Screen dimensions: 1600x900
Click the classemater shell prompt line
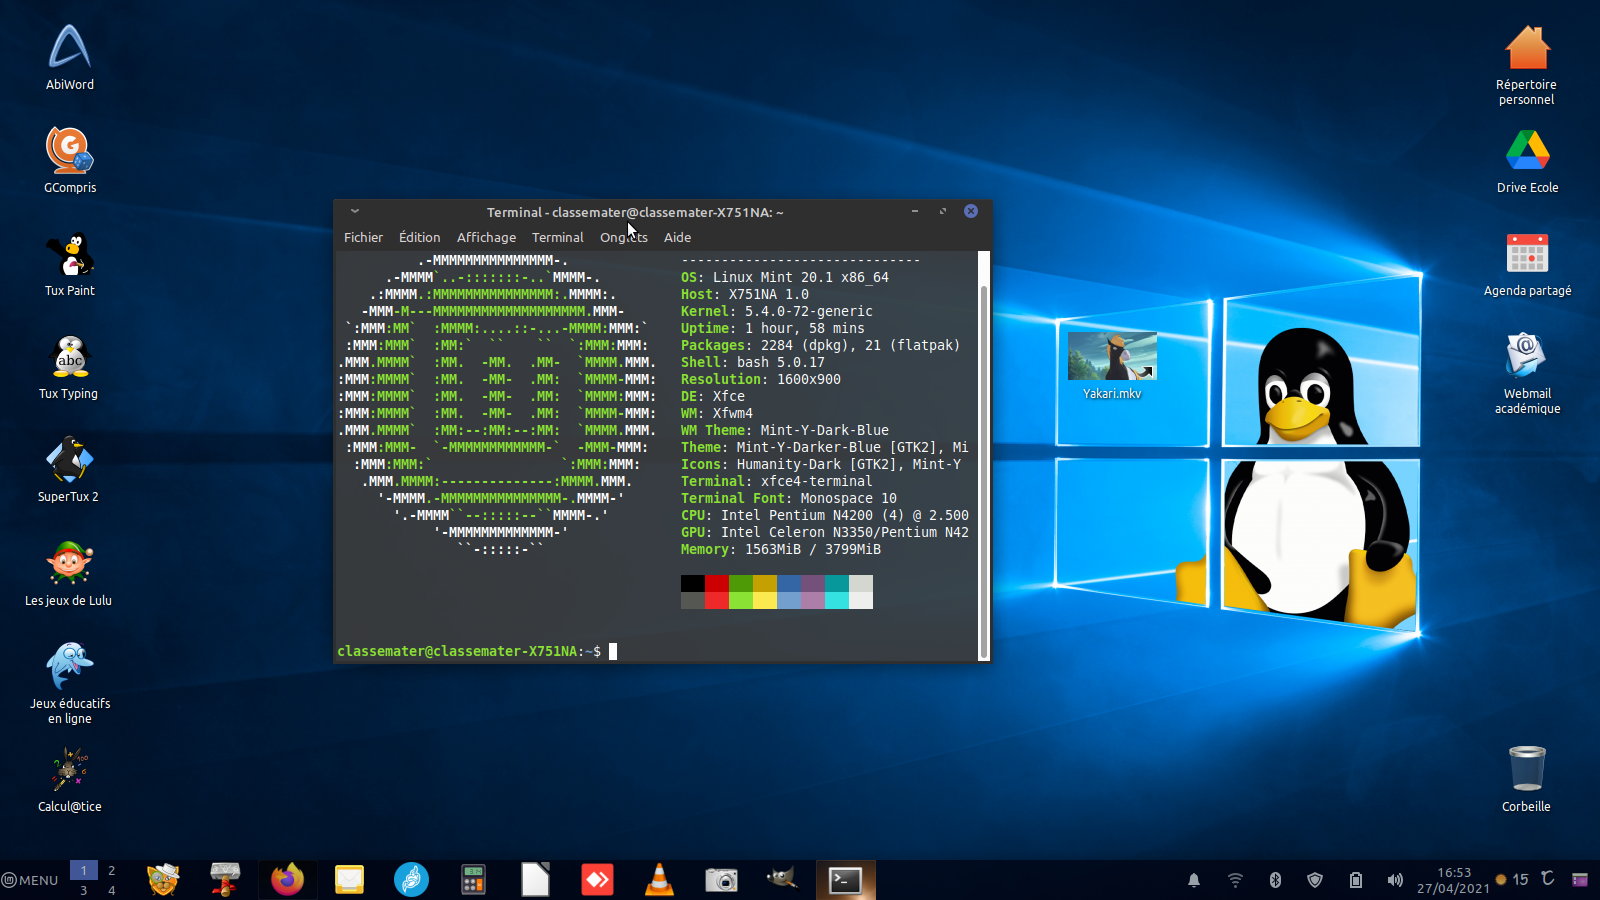tap(477, 651)
